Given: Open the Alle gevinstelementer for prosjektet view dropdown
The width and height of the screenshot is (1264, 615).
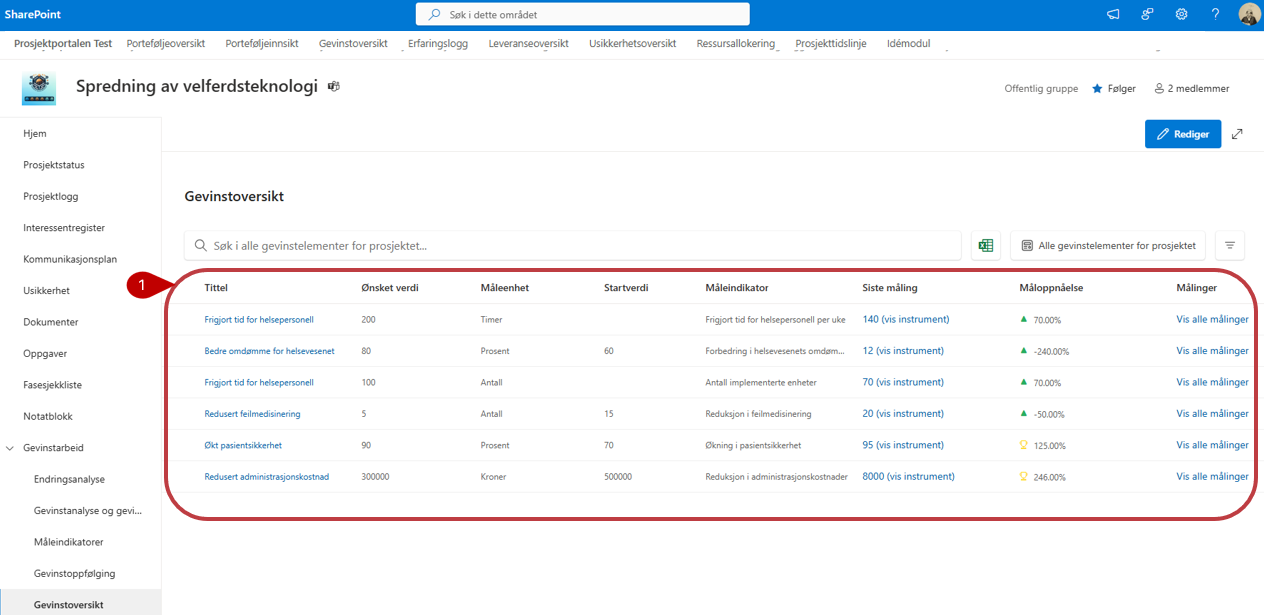Looking at the screenshot, I should [1108, 245].
